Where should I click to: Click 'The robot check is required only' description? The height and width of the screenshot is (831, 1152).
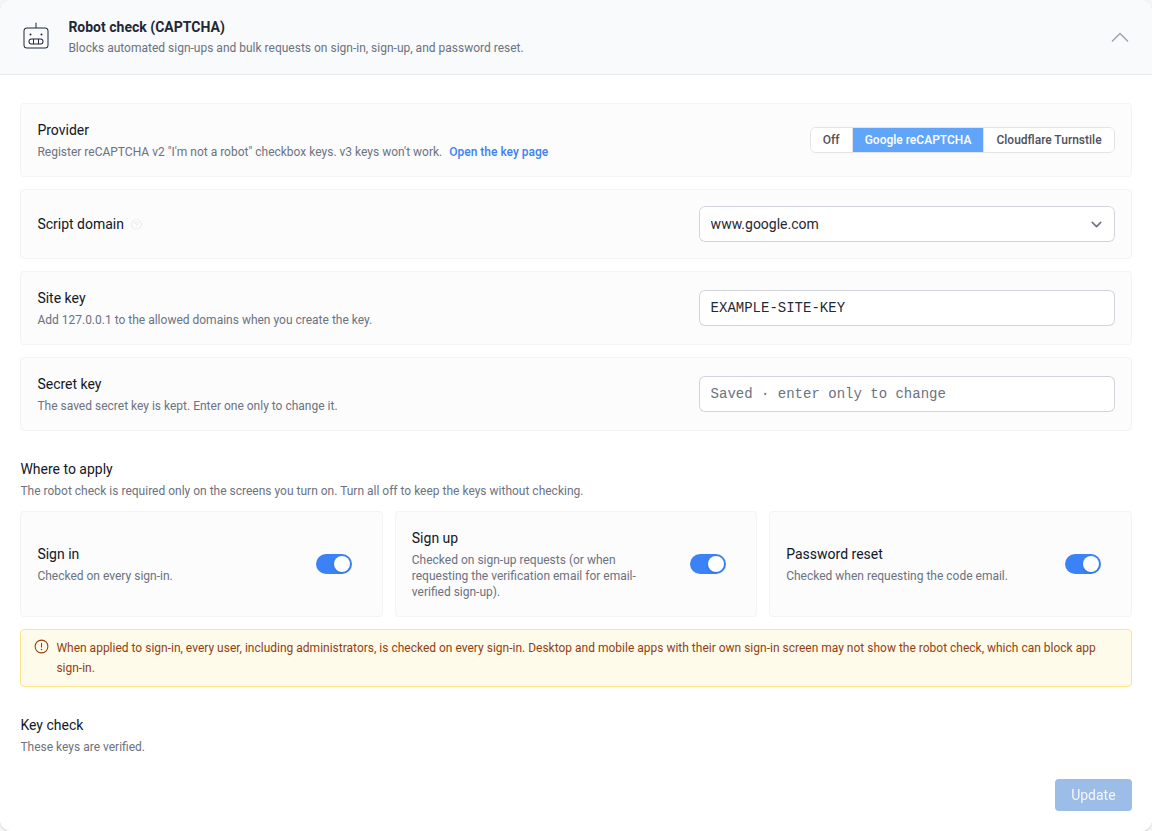301,490
